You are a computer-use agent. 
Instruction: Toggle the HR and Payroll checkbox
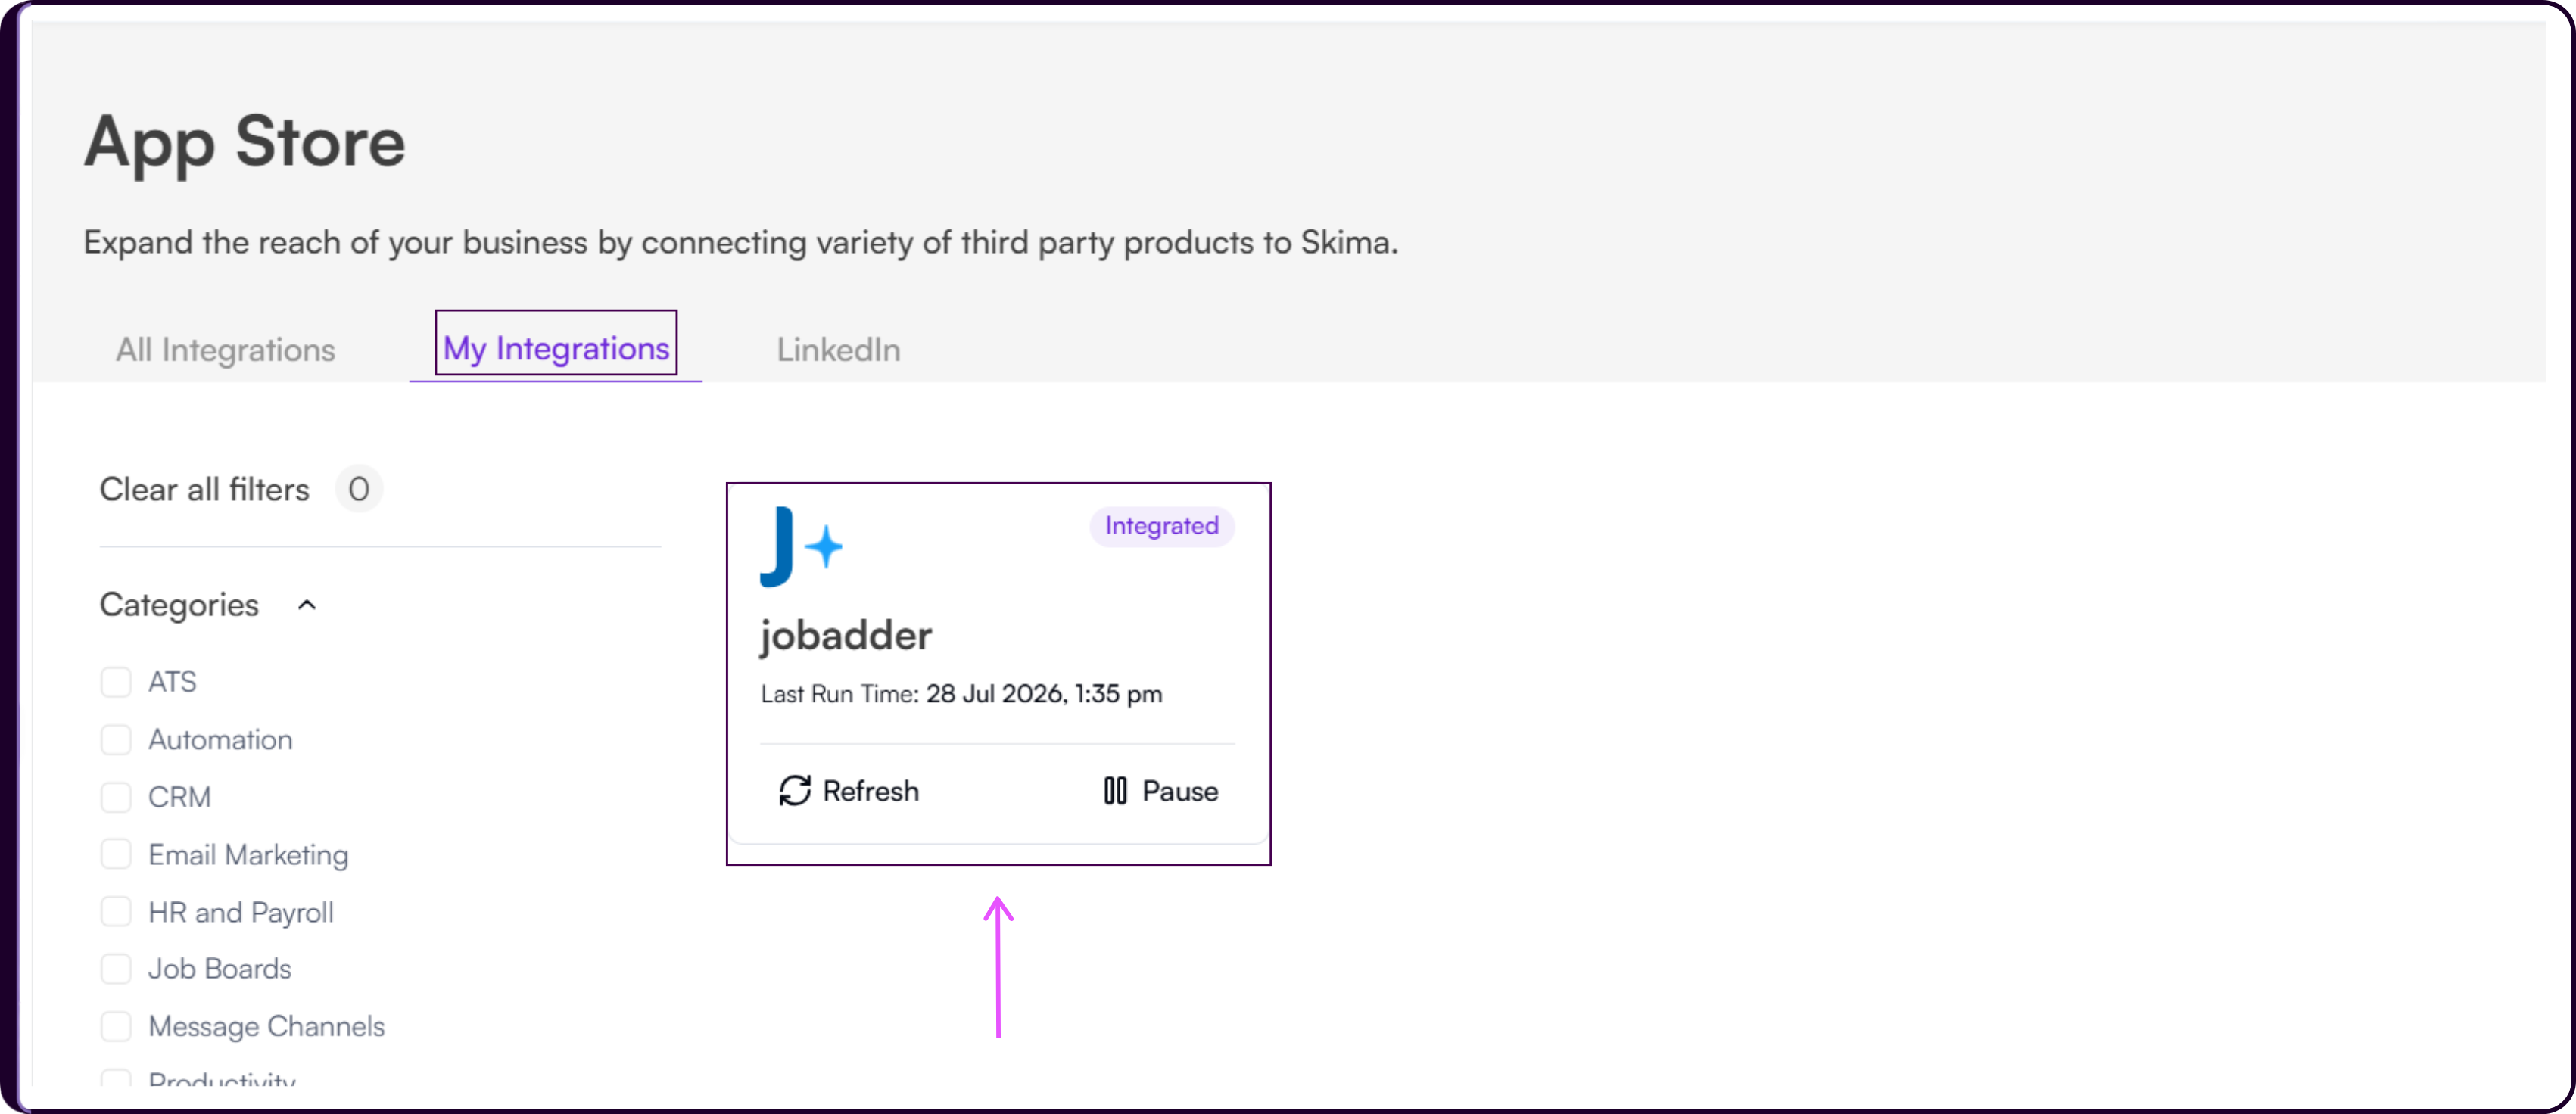point(116,911)
